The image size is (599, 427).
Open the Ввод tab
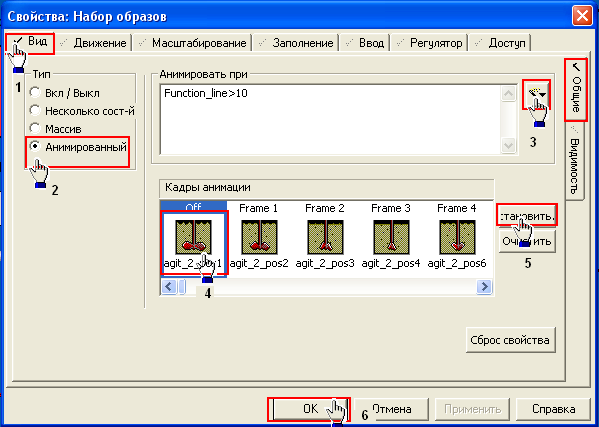click(365, 43)
